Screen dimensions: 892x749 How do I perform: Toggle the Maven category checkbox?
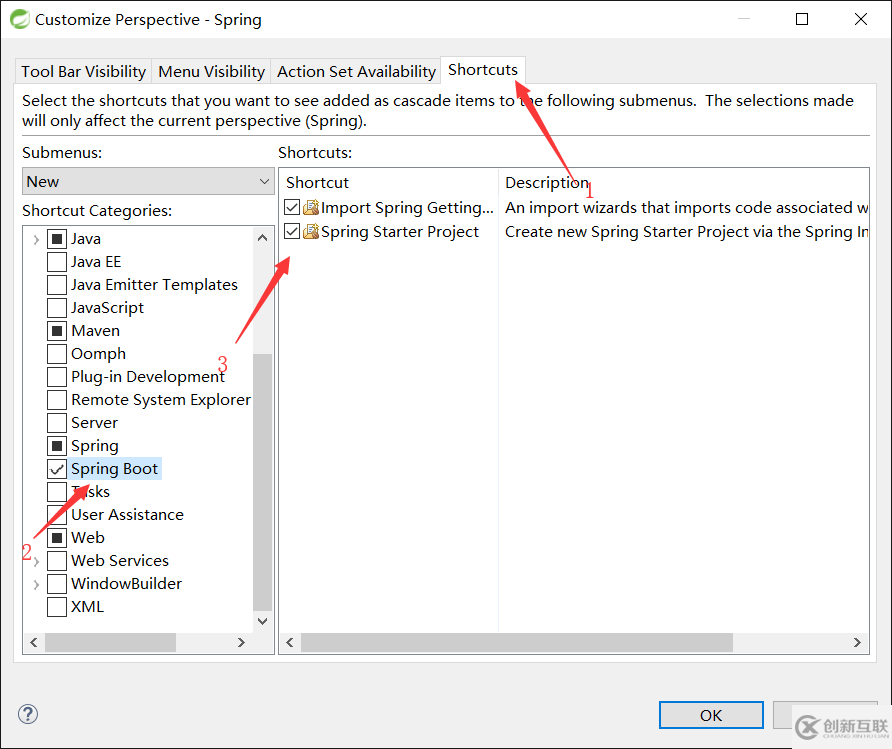click(x=57, y=330)
